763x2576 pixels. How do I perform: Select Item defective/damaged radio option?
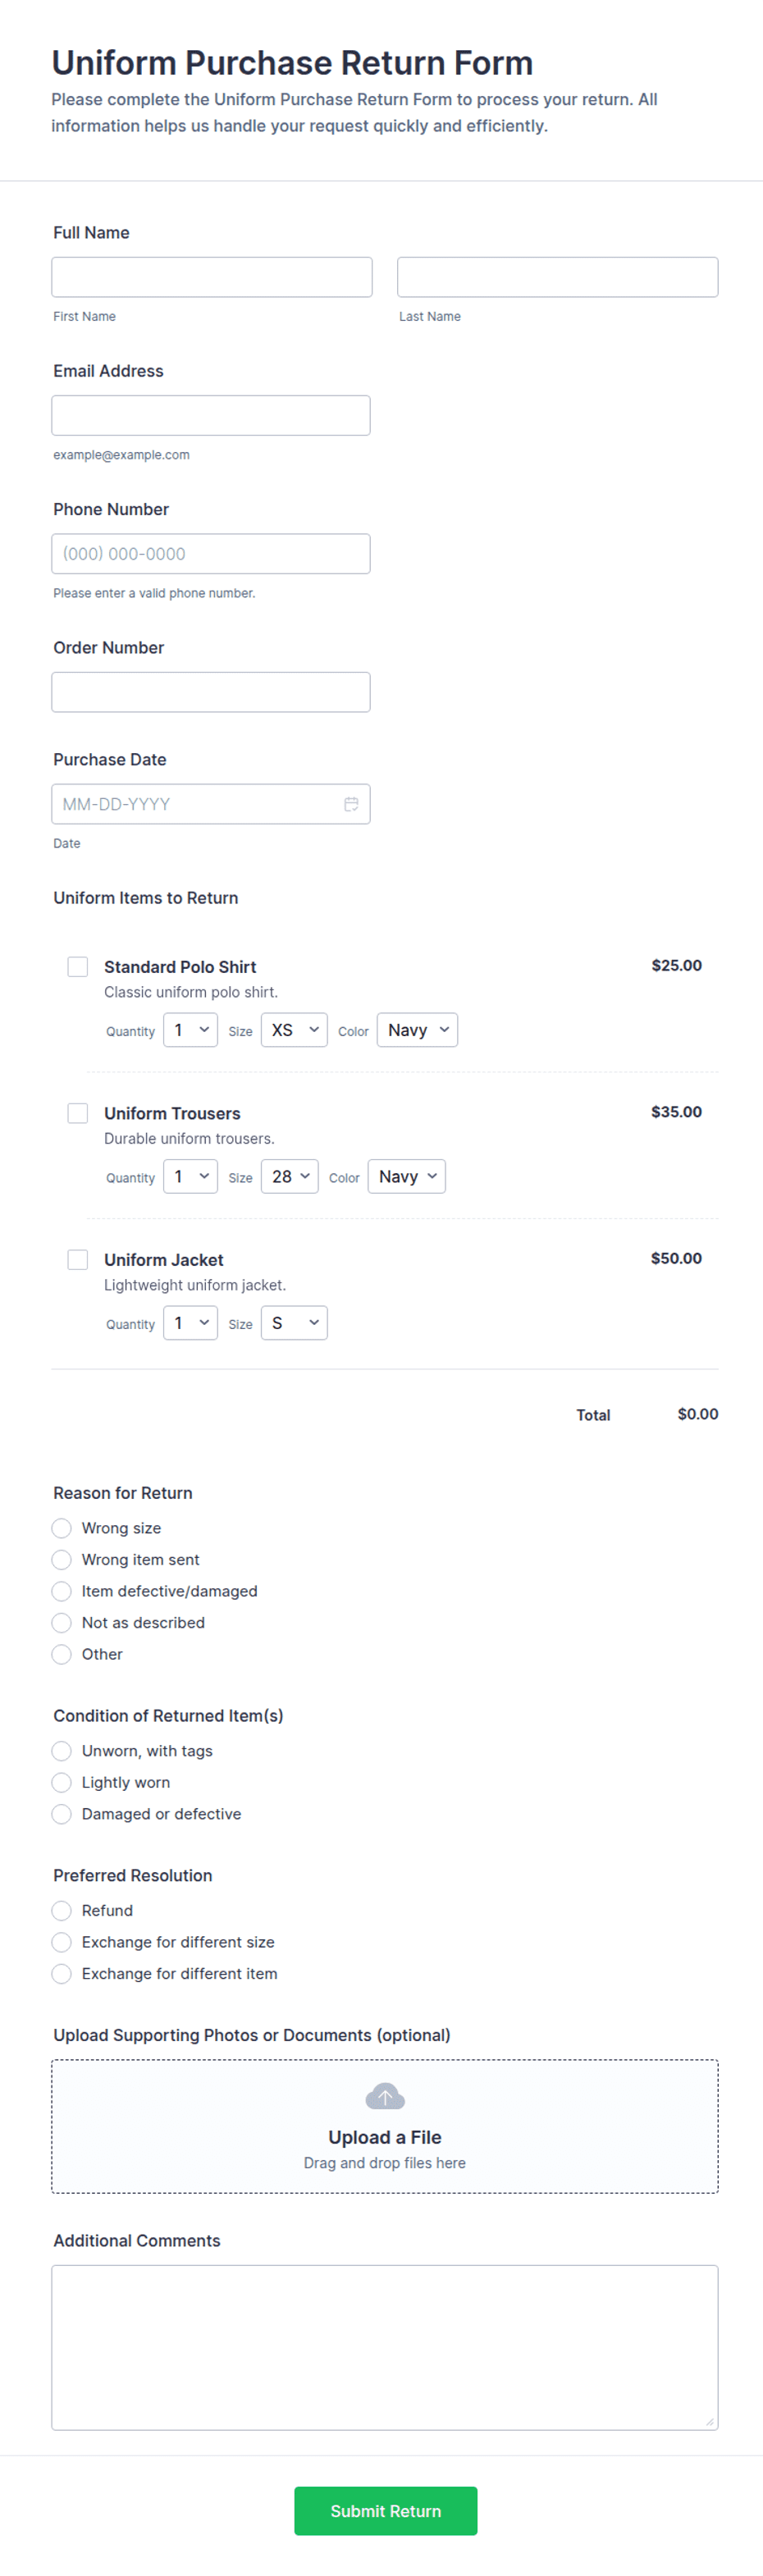click(62, 1591)
